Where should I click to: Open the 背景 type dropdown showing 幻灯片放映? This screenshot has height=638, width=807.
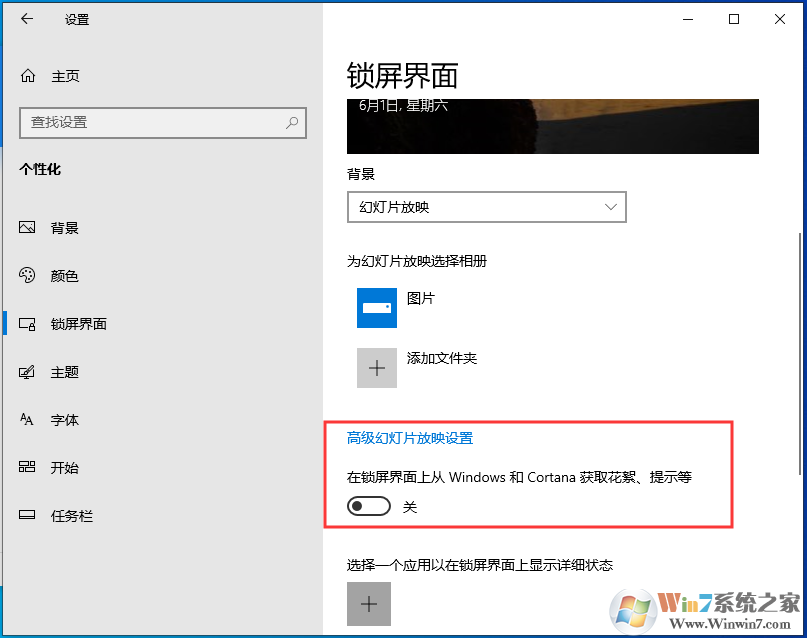coord(487,207)
